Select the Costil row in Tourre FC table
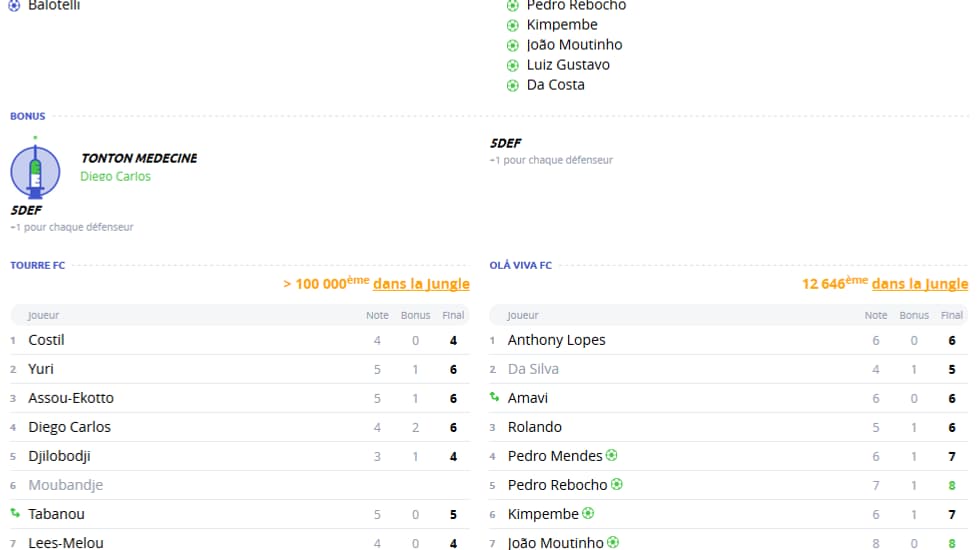This screenshot has width=977, height=550. pyautogui.click(x=240, y=340)
